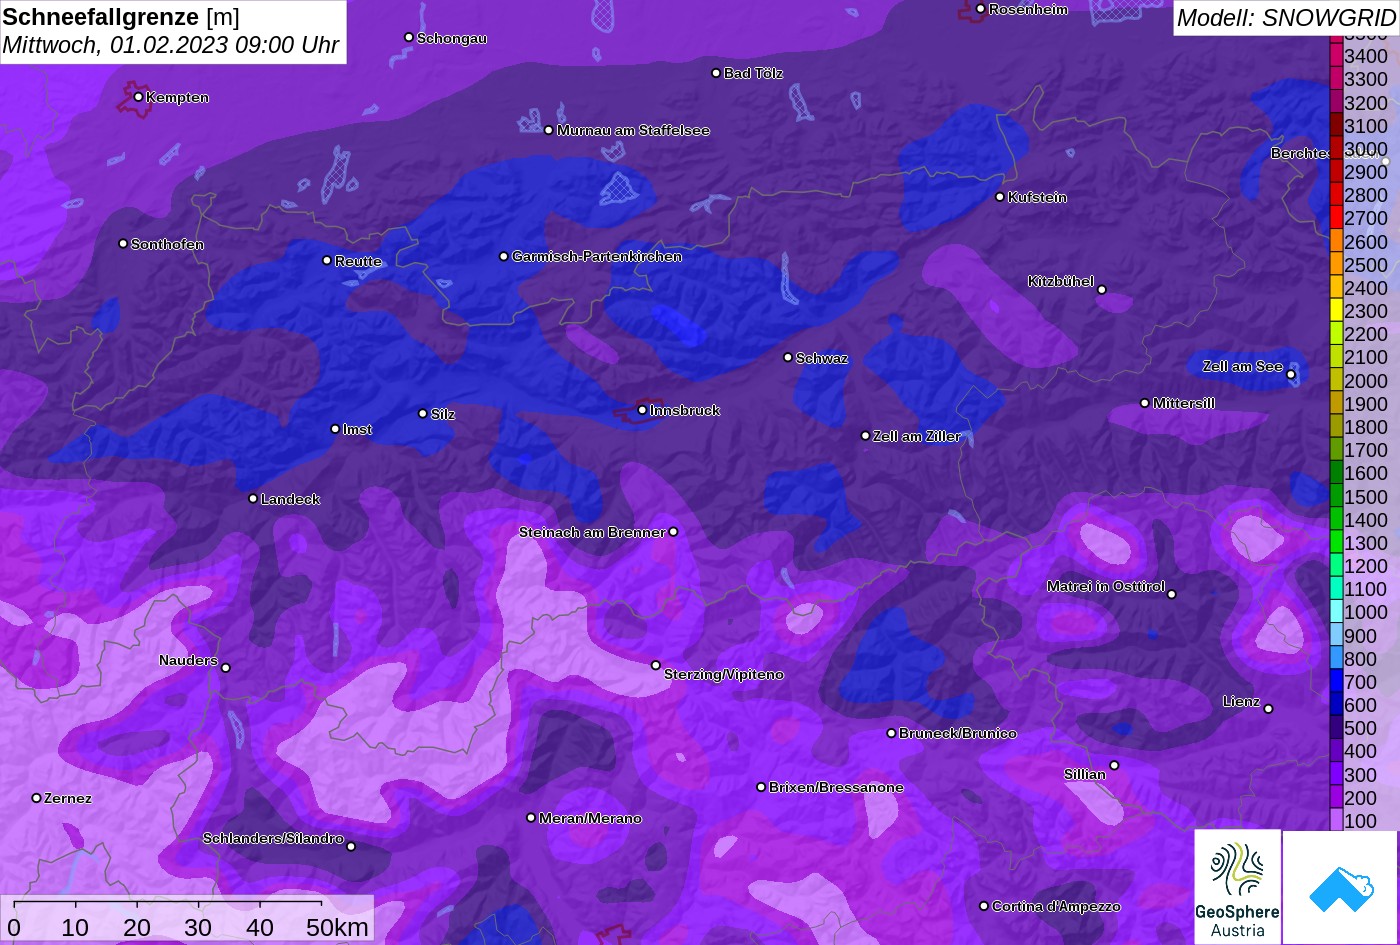Select the 1500 m green legend swatch

(1336, 496)
